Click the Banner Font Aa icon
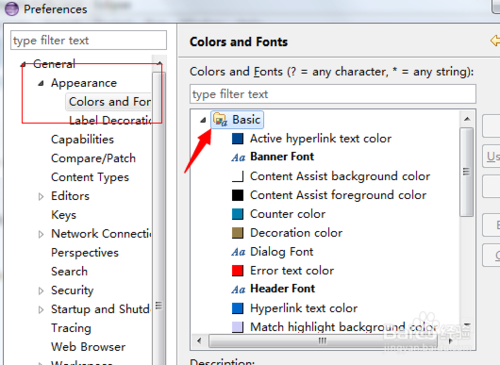Image resolution: width=500 pixels, height=365 pixels. 238,157
